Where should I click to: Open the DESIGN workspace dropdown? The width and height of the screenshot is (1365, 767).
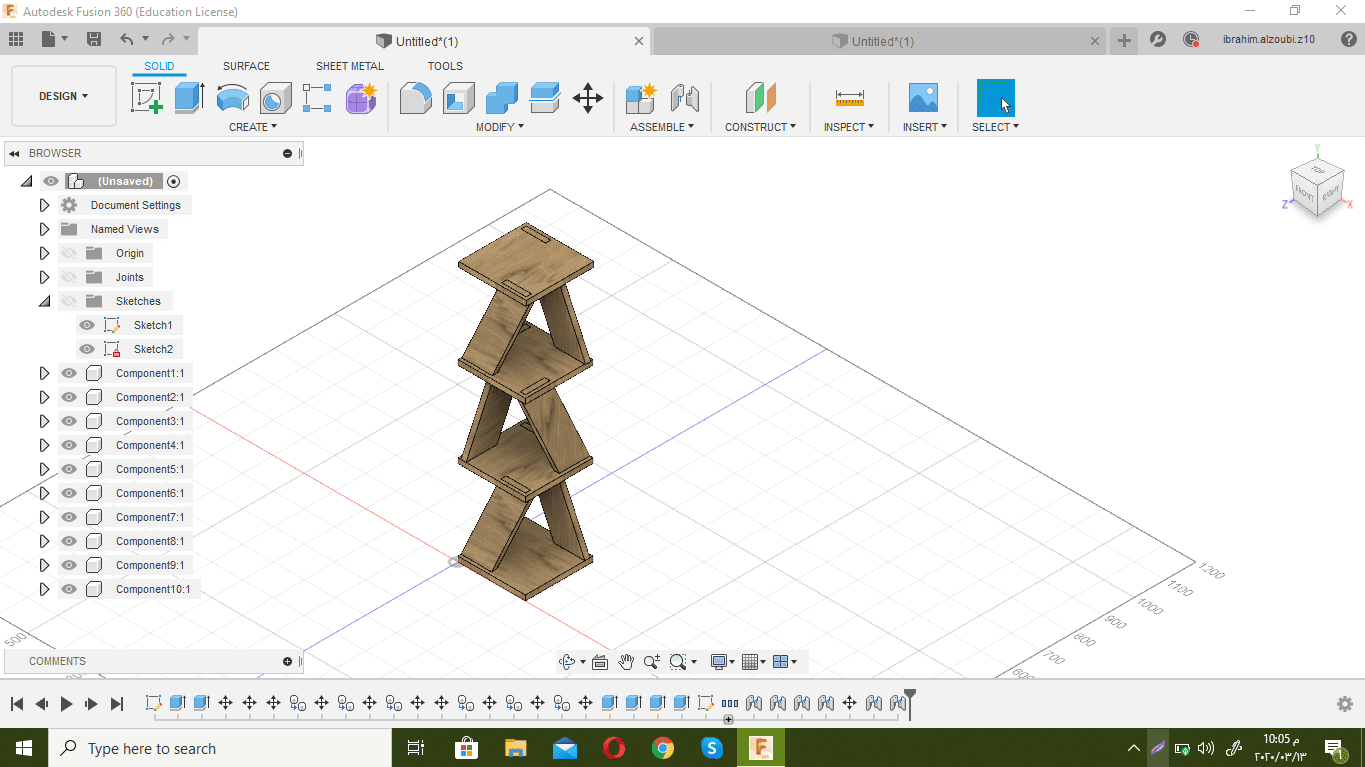tap(64, 96)
